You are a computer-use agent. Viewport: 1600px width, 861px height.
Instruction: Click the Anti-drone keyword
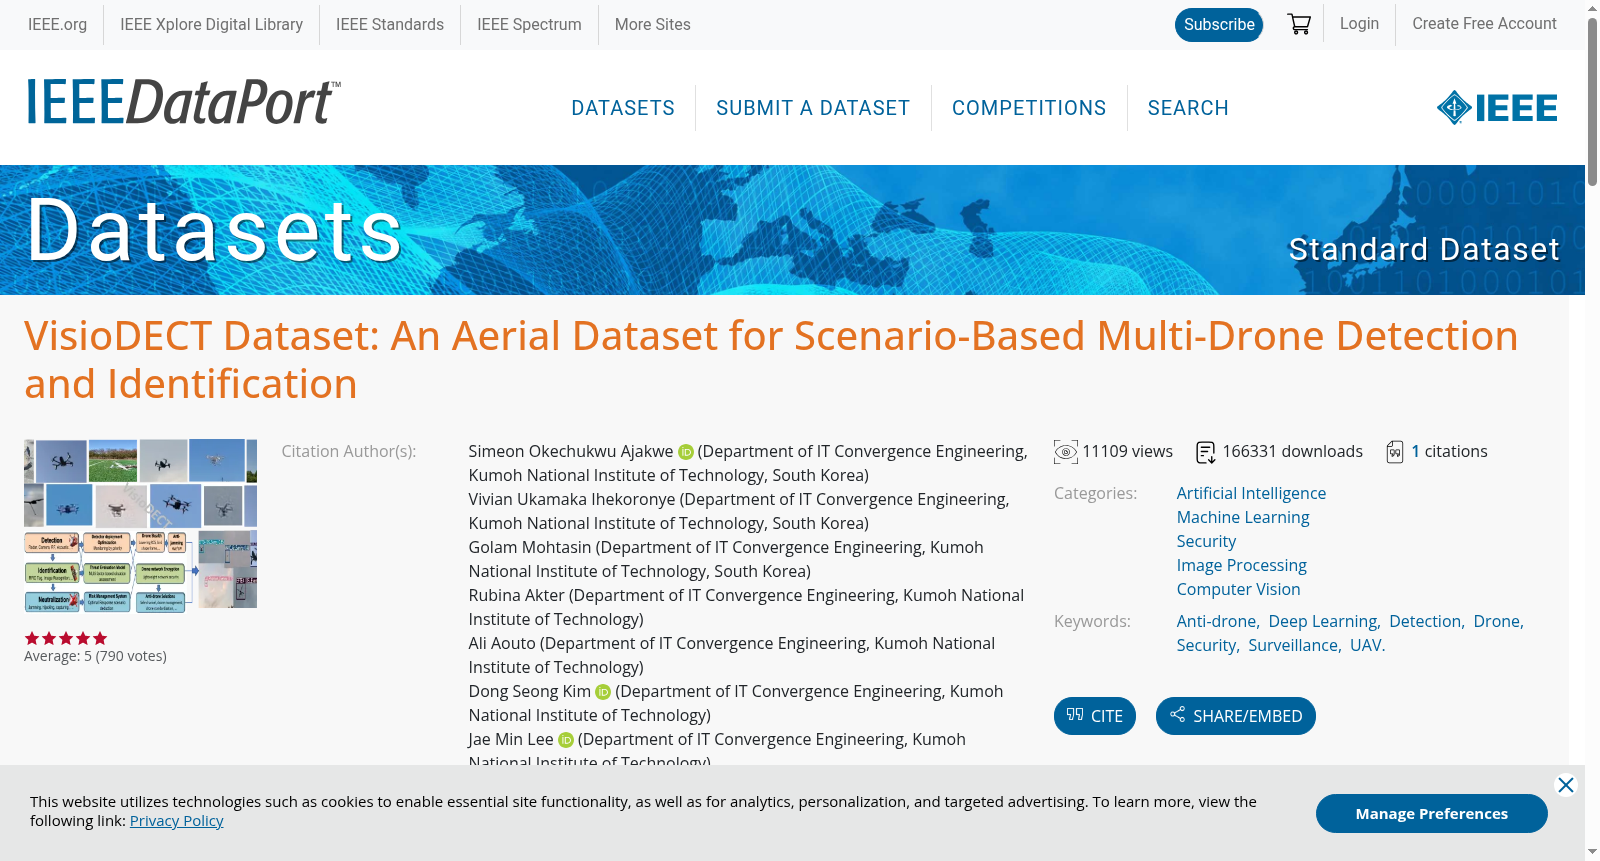click(1216, 621)
